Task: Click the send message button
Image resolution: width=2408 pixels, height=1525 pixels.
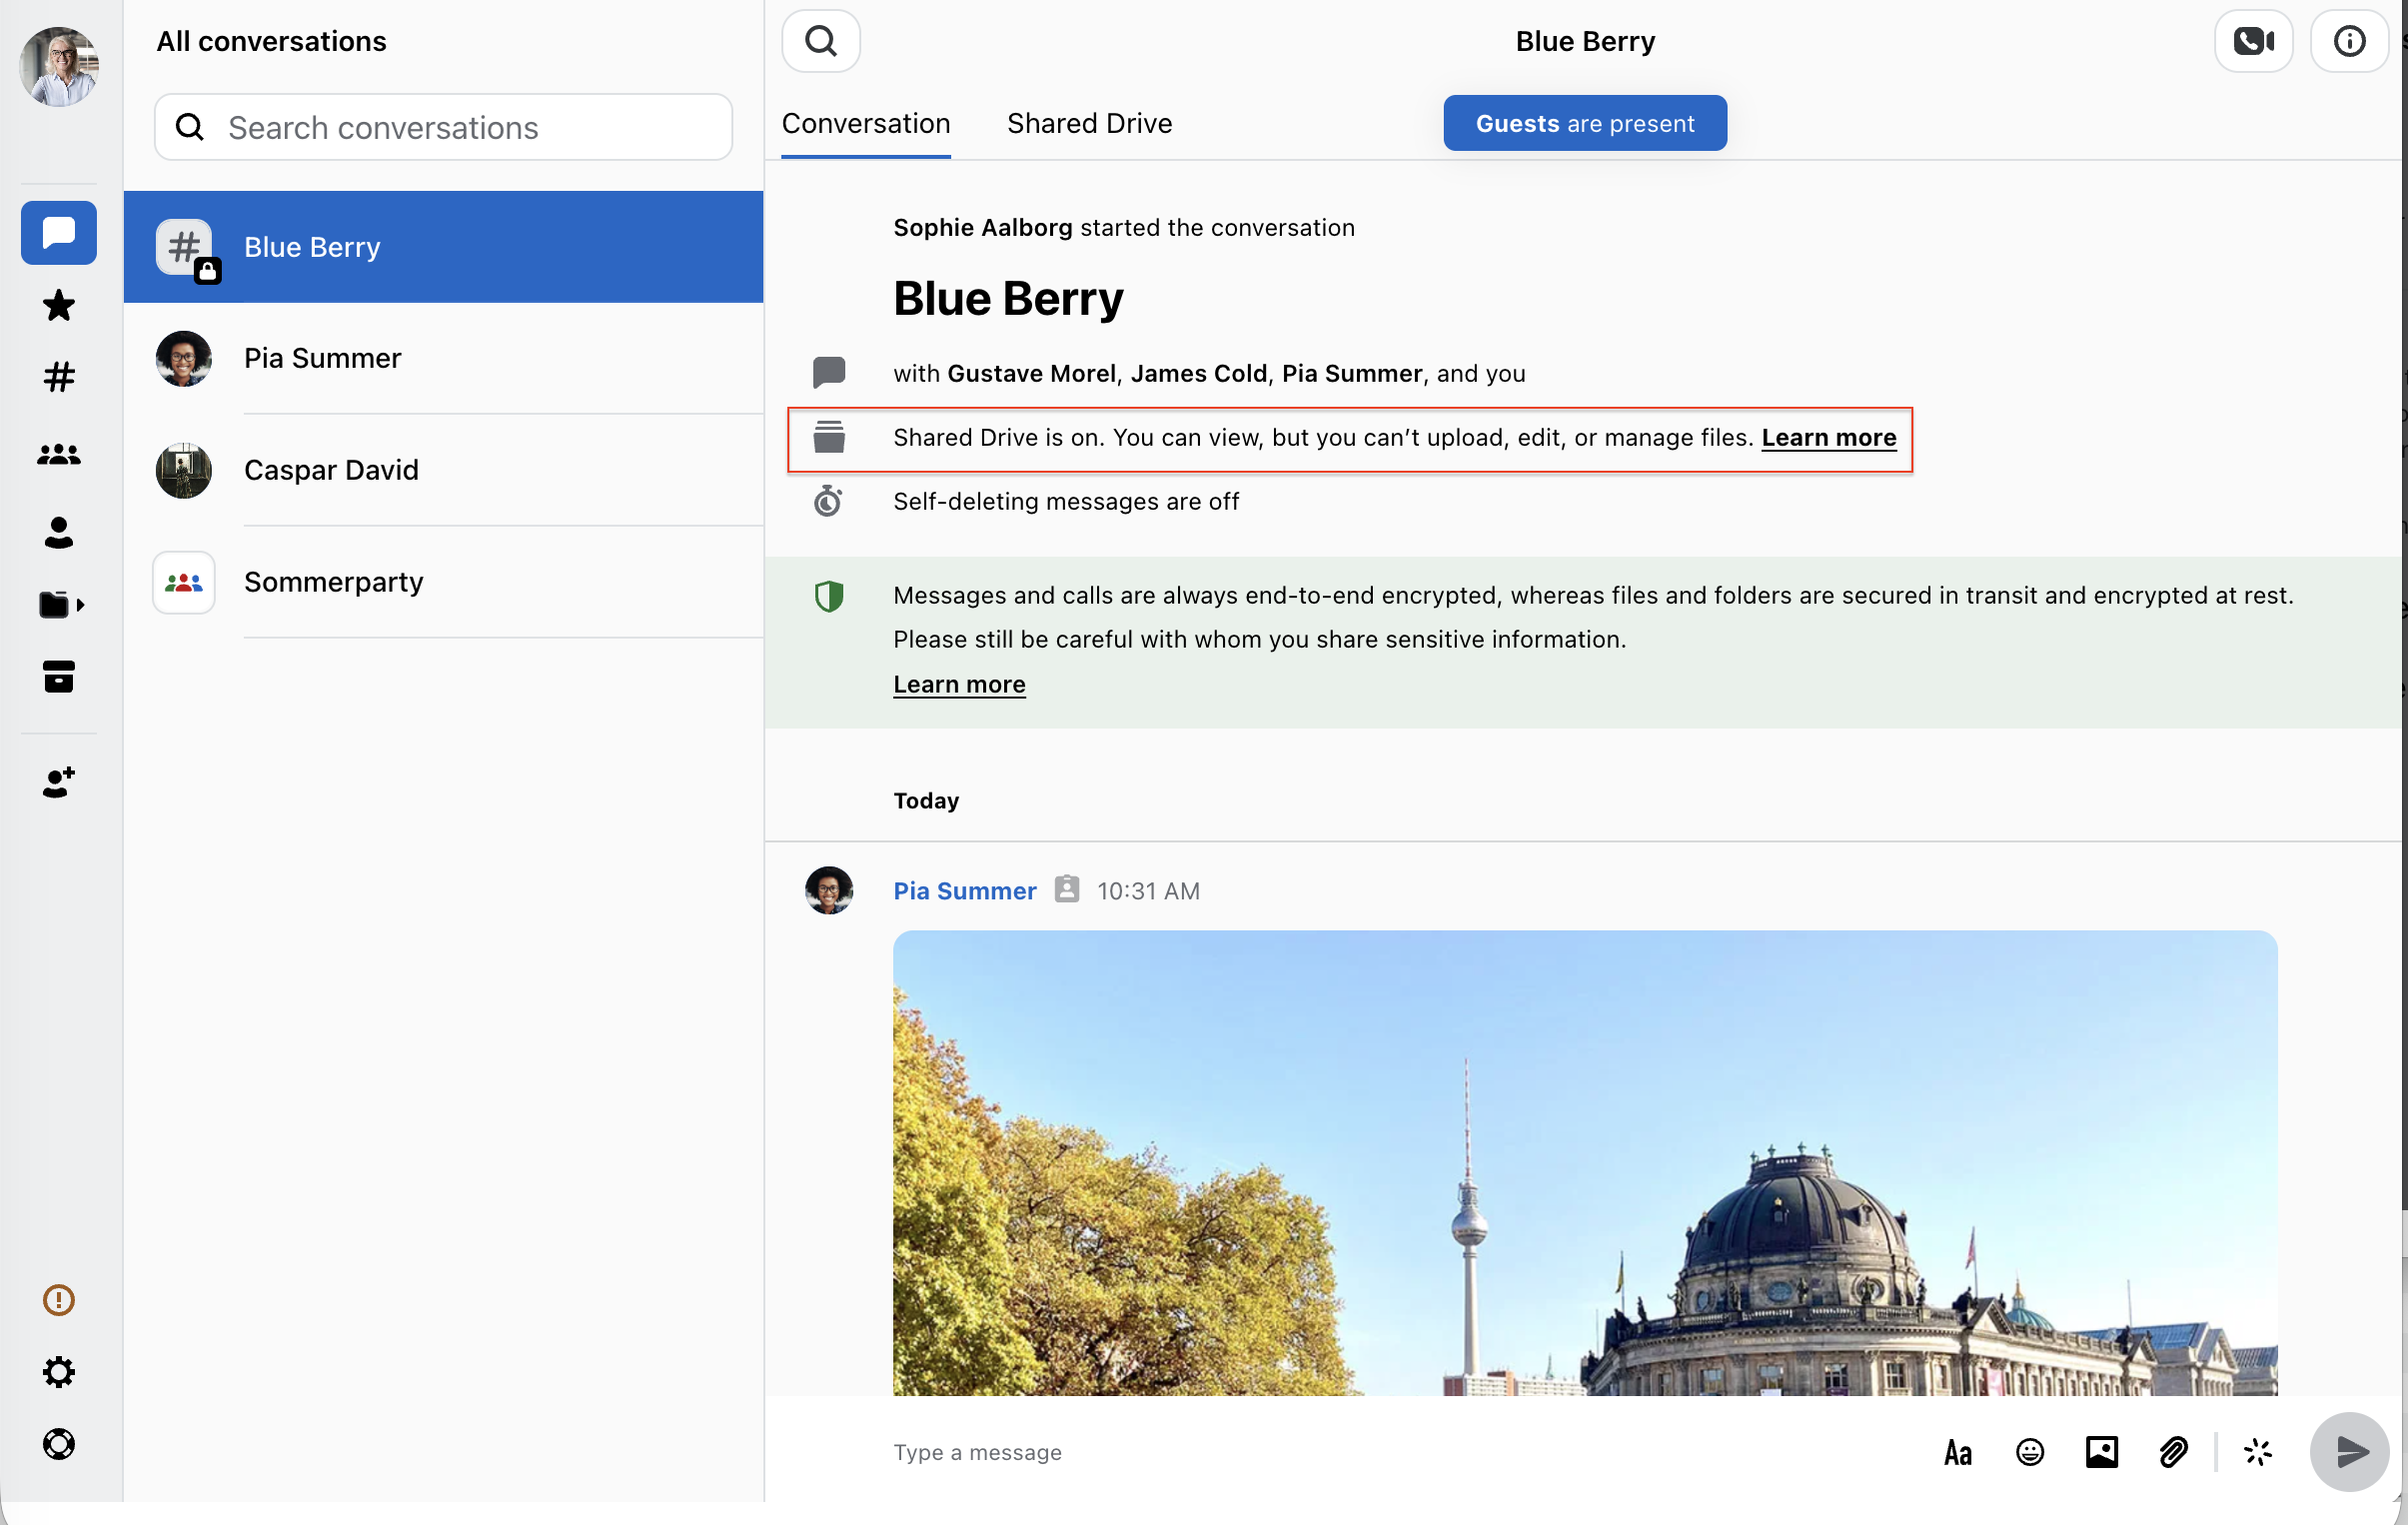Action: [2349, 1451]
